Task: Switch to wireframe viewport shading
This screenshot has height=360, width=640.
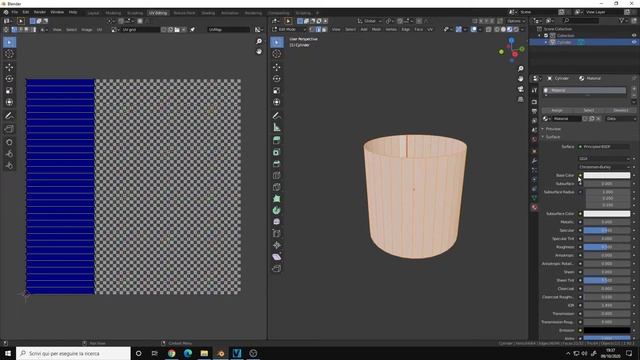Action: click(497, 29)
